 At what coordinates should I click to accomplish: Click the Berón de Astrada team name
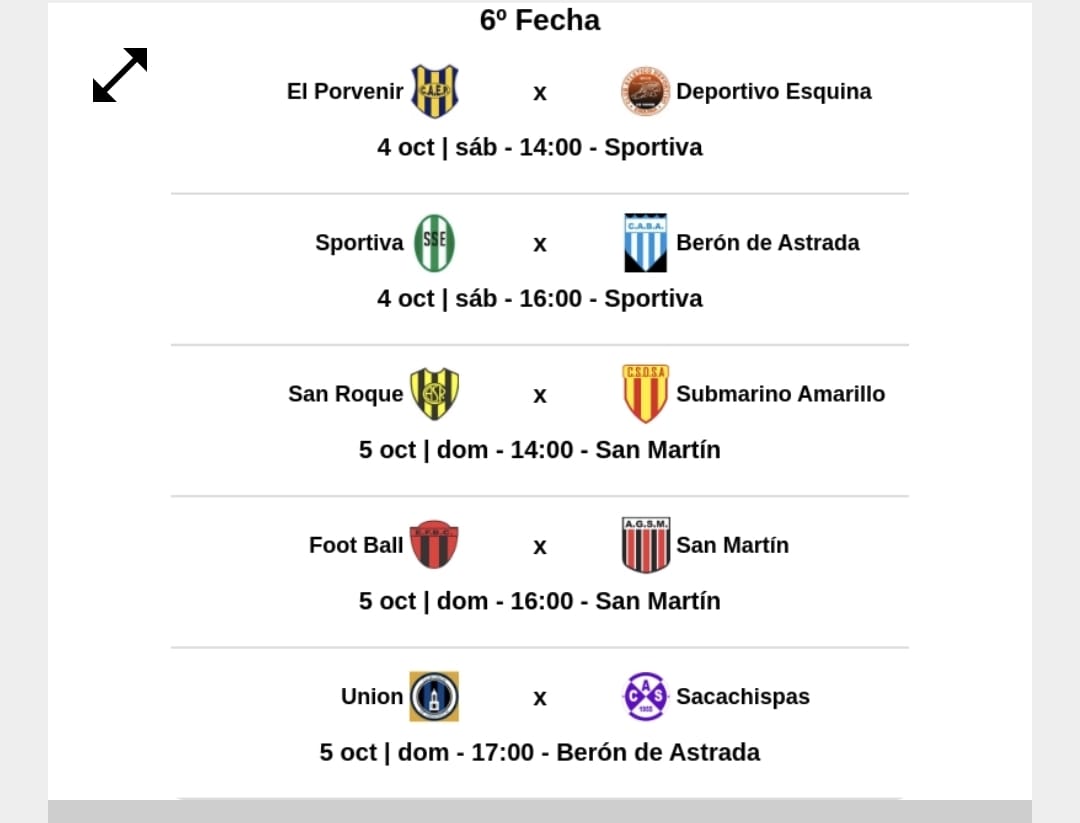(767, 243)
